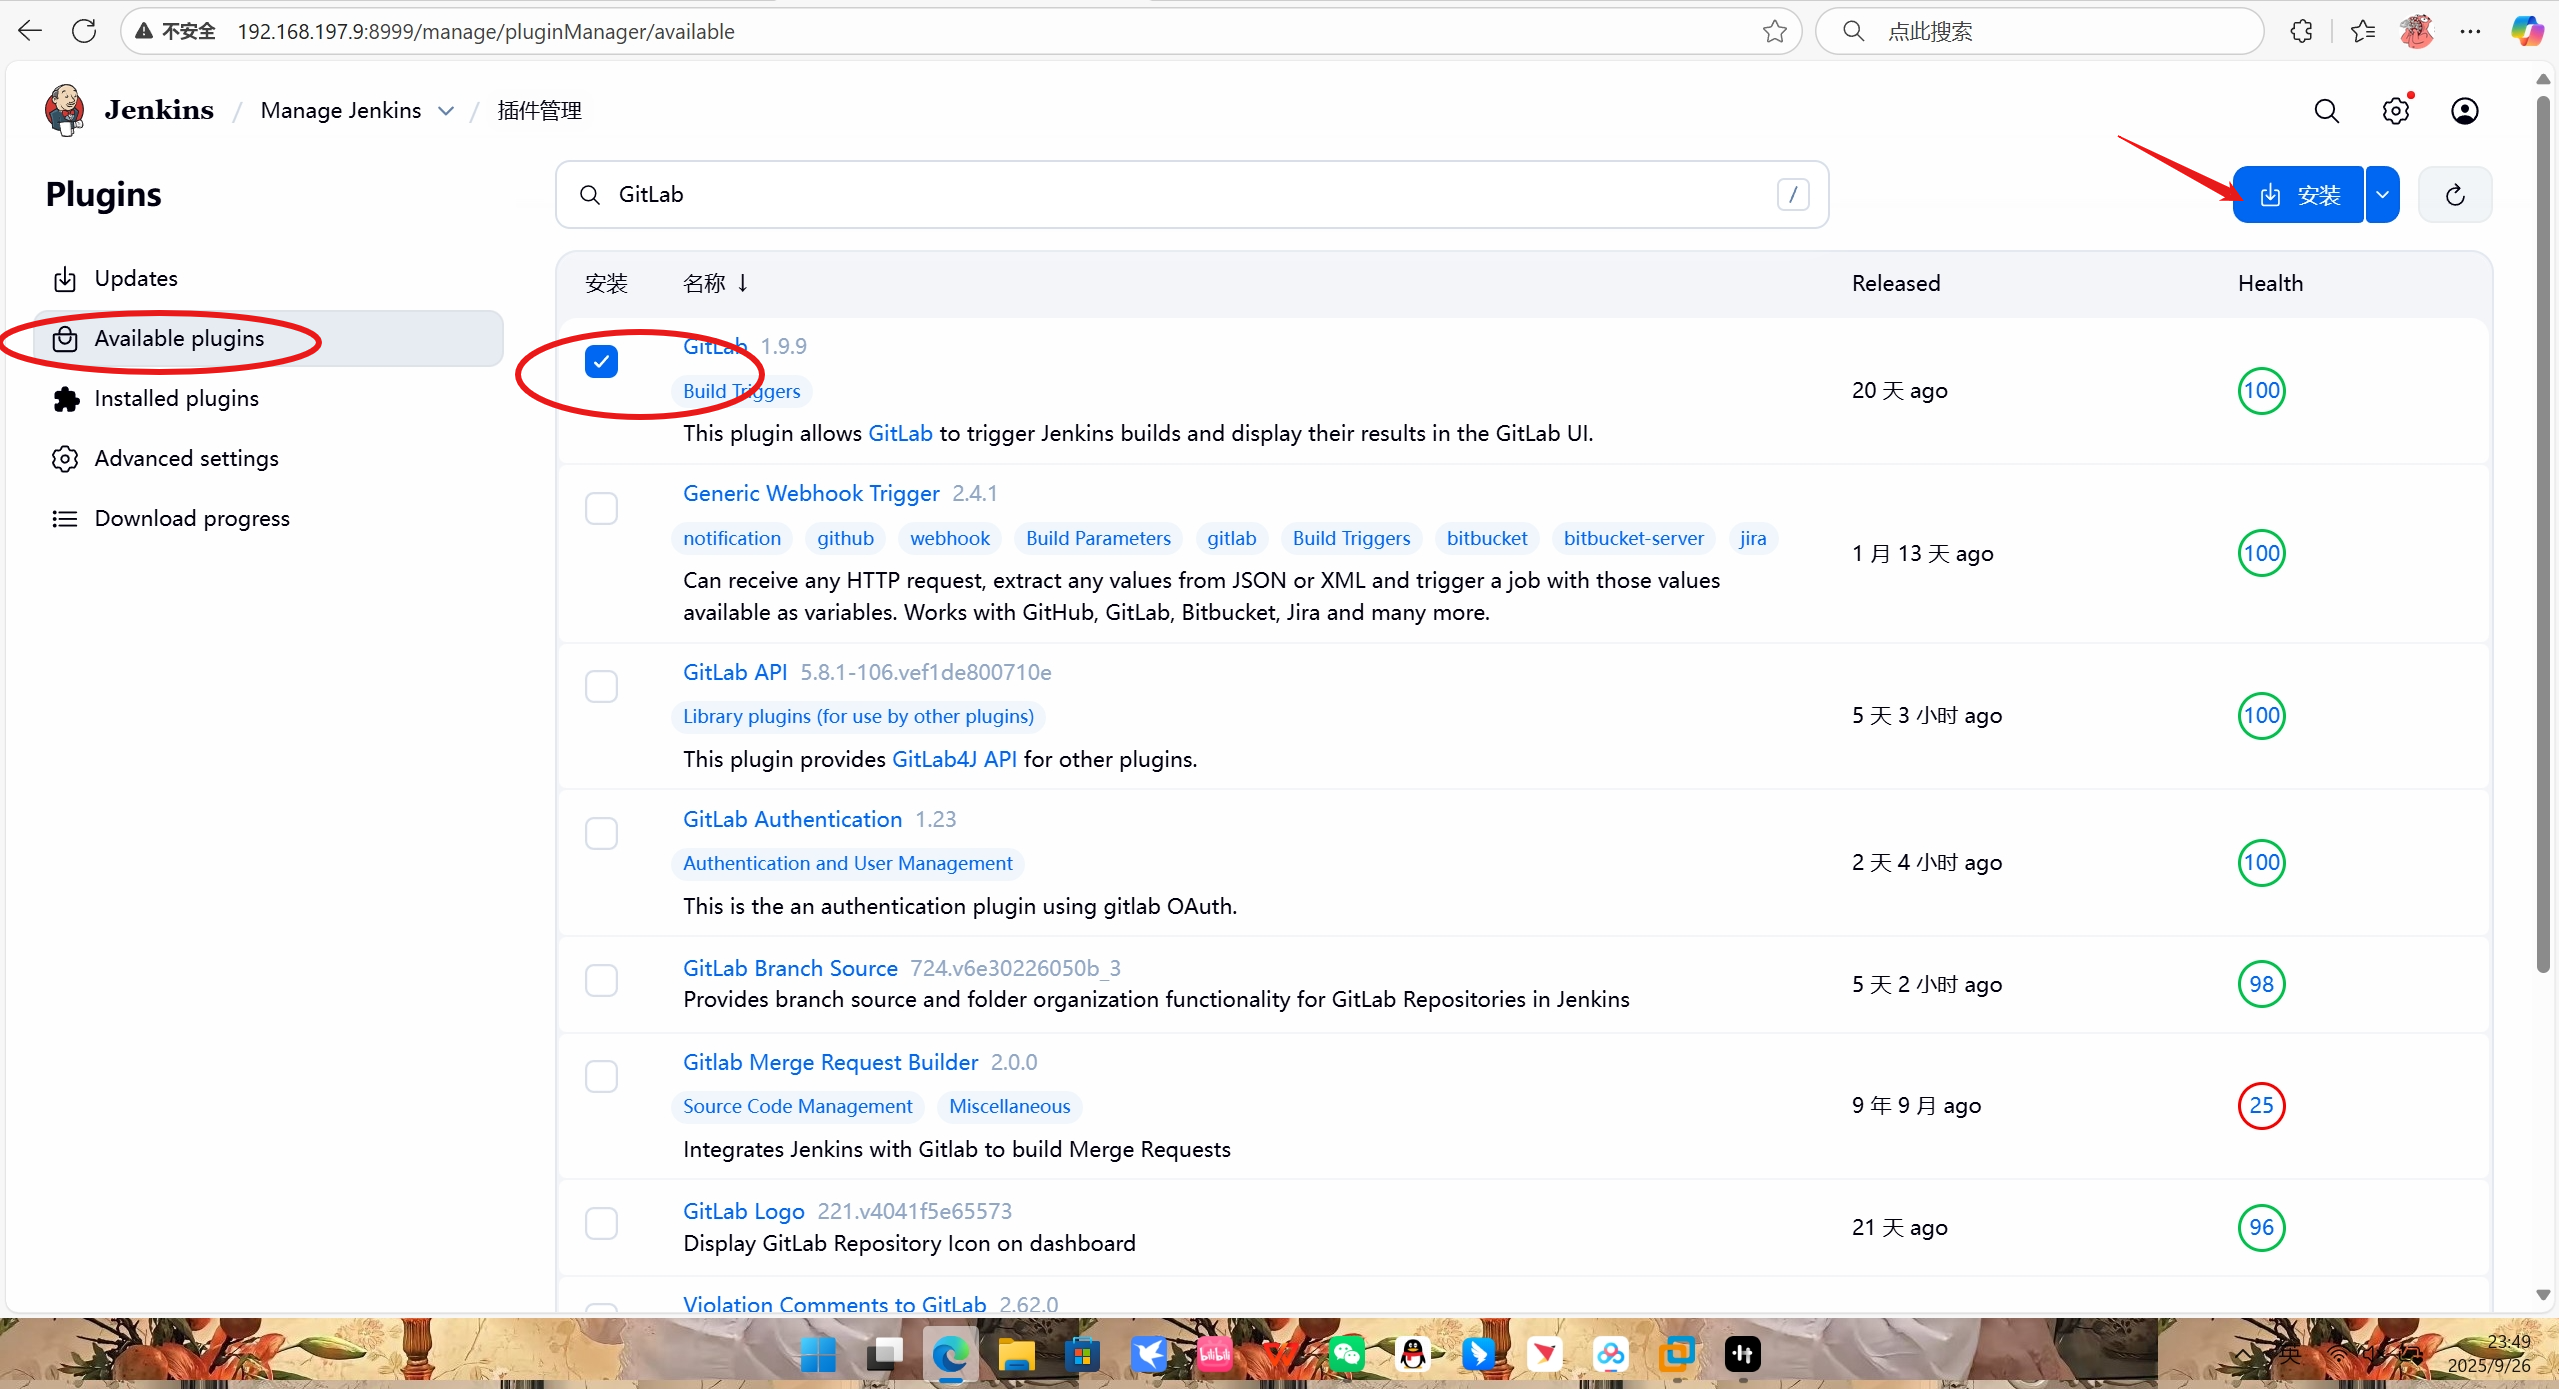The image size is (2559, 1389).
Task: Expand the Manage Jenkins breadcrumb chevron
Action: (446, 111)
